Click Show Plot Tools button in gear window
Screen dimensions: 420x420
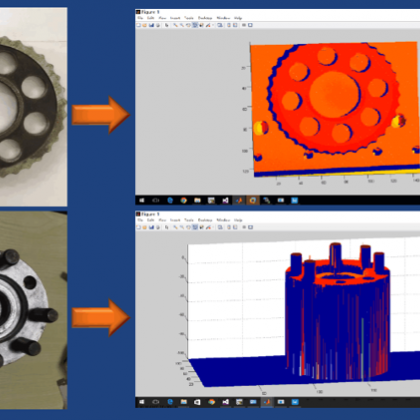tap(250, 25)
